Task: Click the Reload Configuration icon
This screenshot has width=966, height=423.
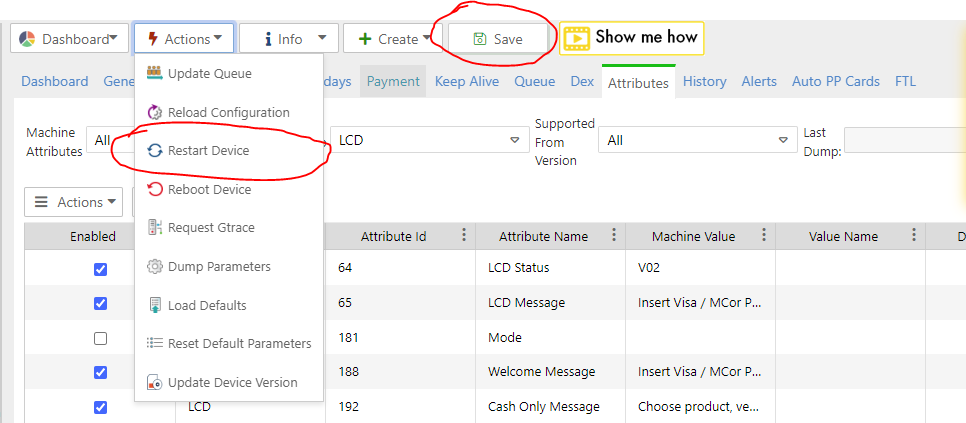Action: pos(154,112)
